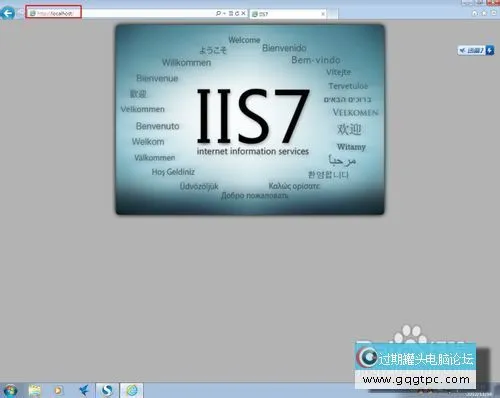This screenshot has width=500, height=398.
Task: Click the IIS7 welcome image
Action: pyautogui.click(x=250, y=119)
